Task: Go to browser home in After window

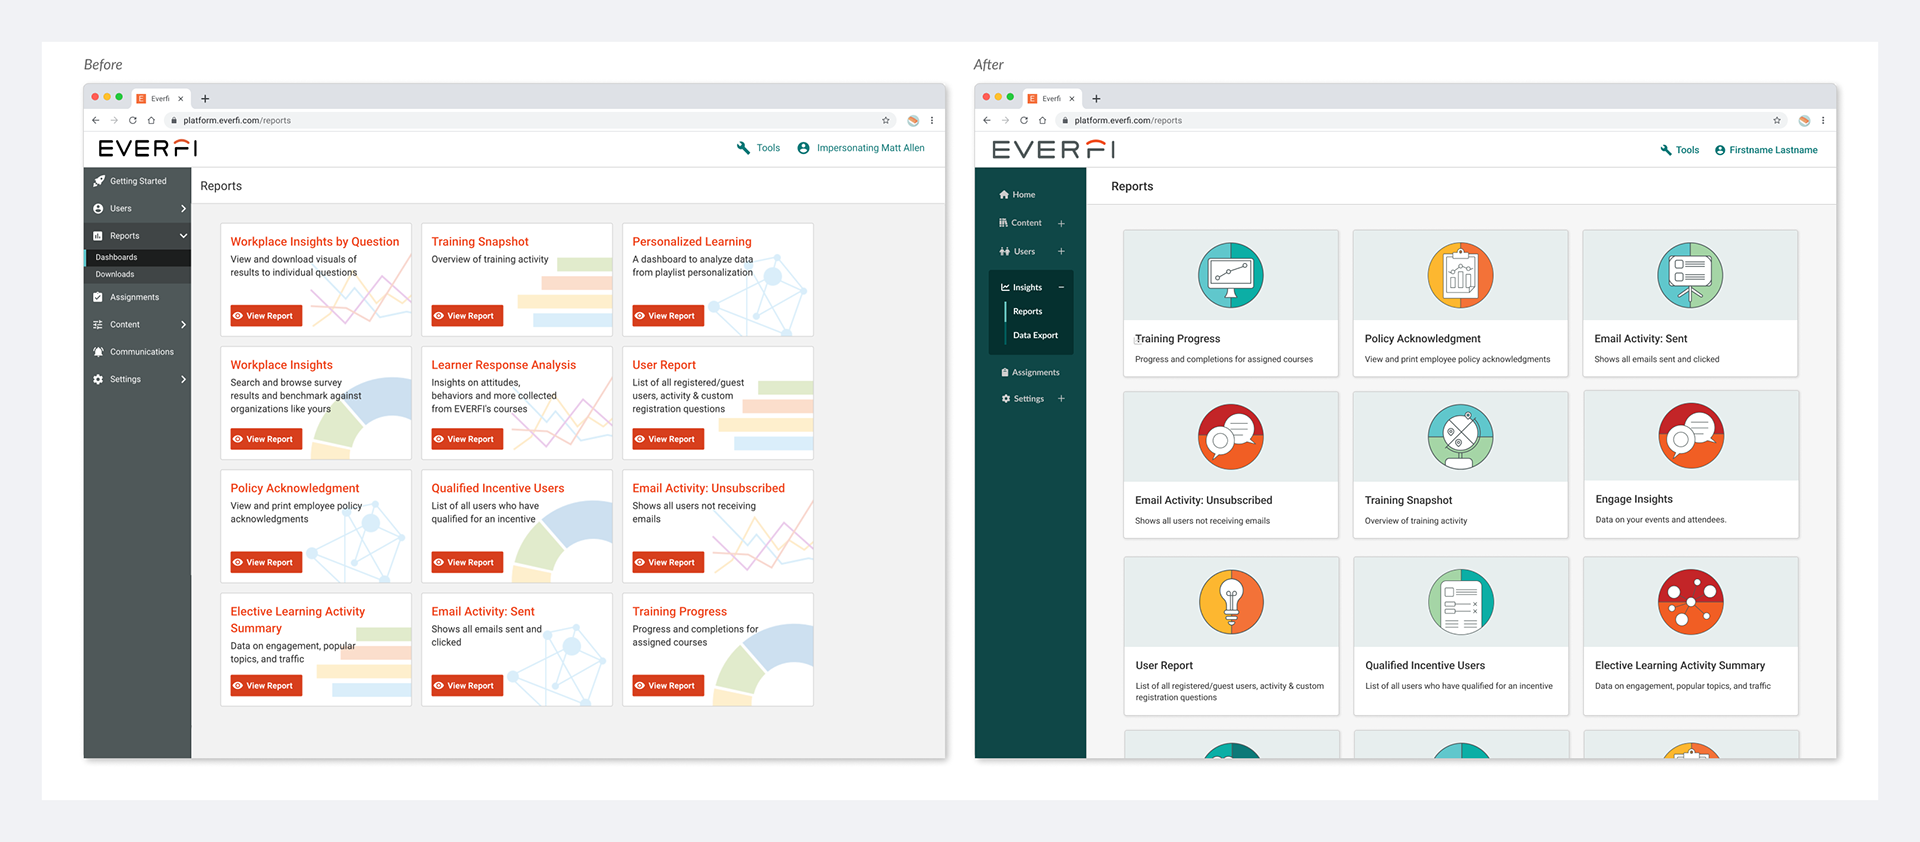Action: 1042,120
